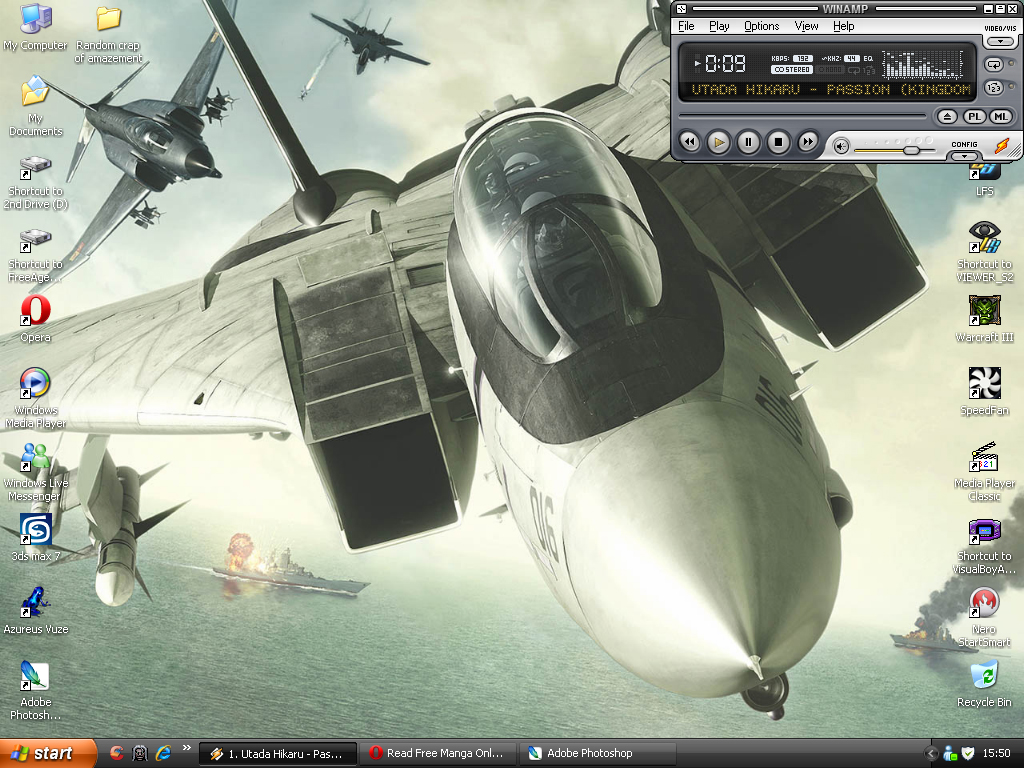Select the Shortcut to FreeAge desktop icon
The height and width of the screenshot is (768, 1024).
click(35, 256)
